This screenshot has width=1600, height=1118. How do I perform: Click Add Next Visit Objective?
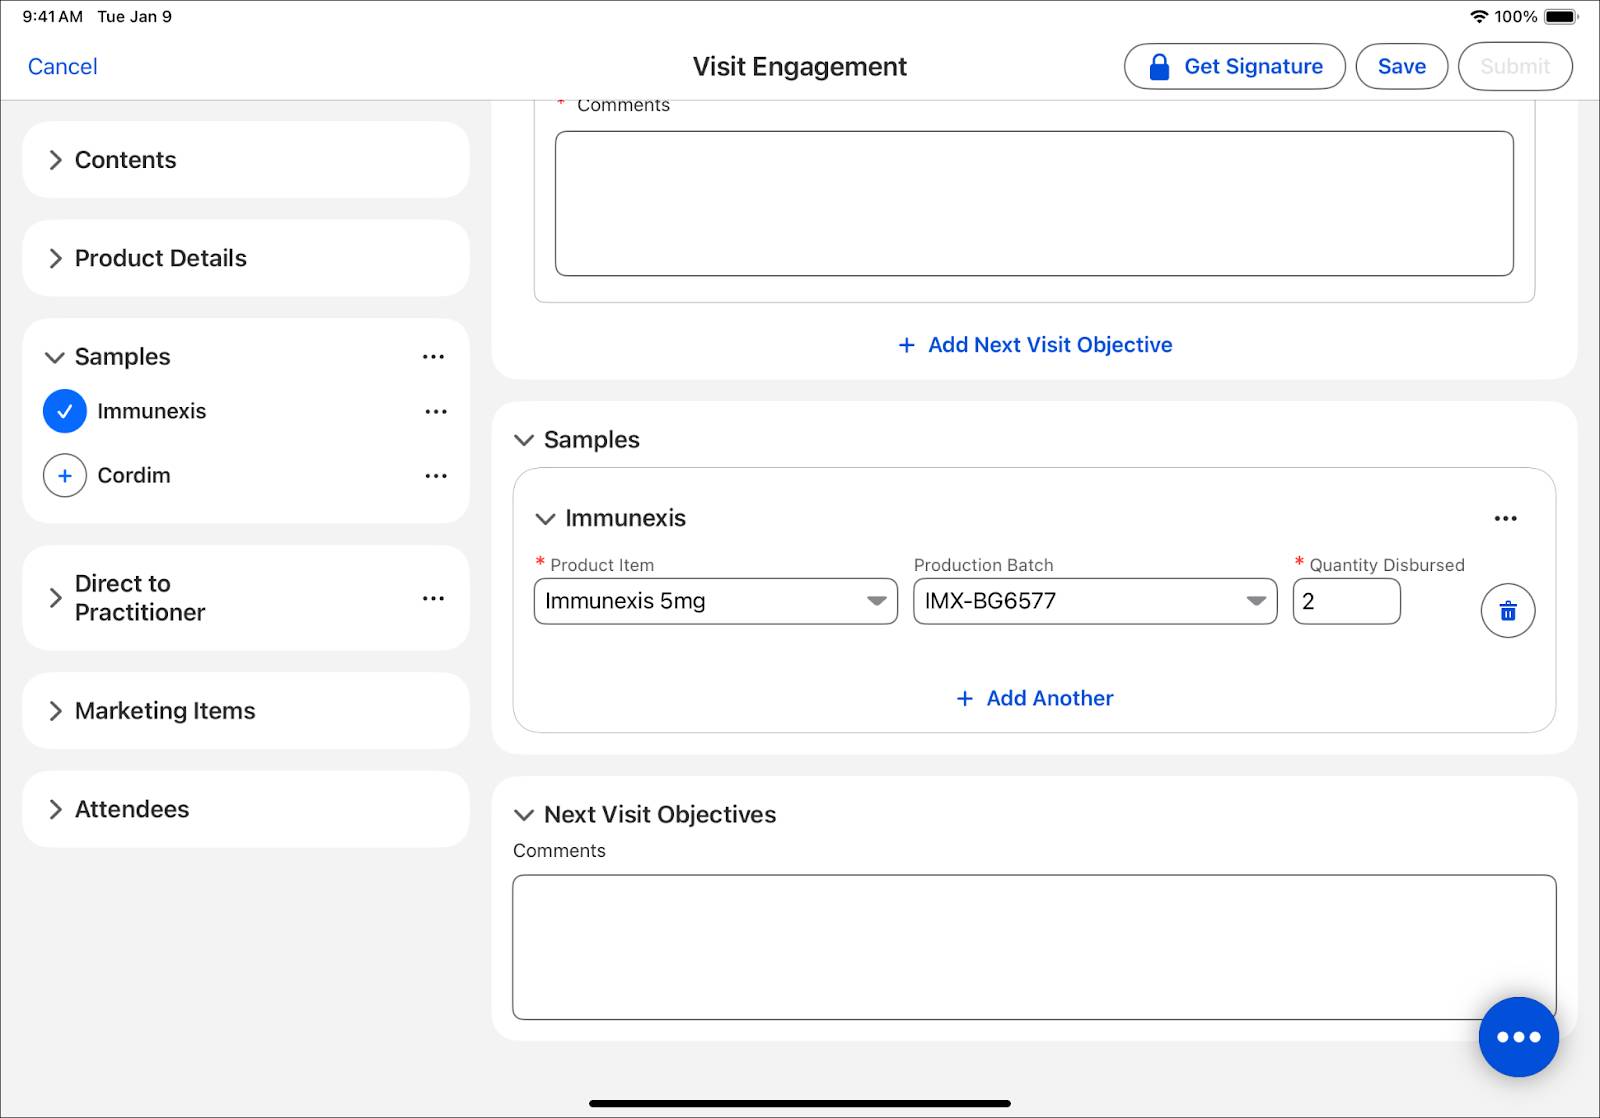point(1034,344)
